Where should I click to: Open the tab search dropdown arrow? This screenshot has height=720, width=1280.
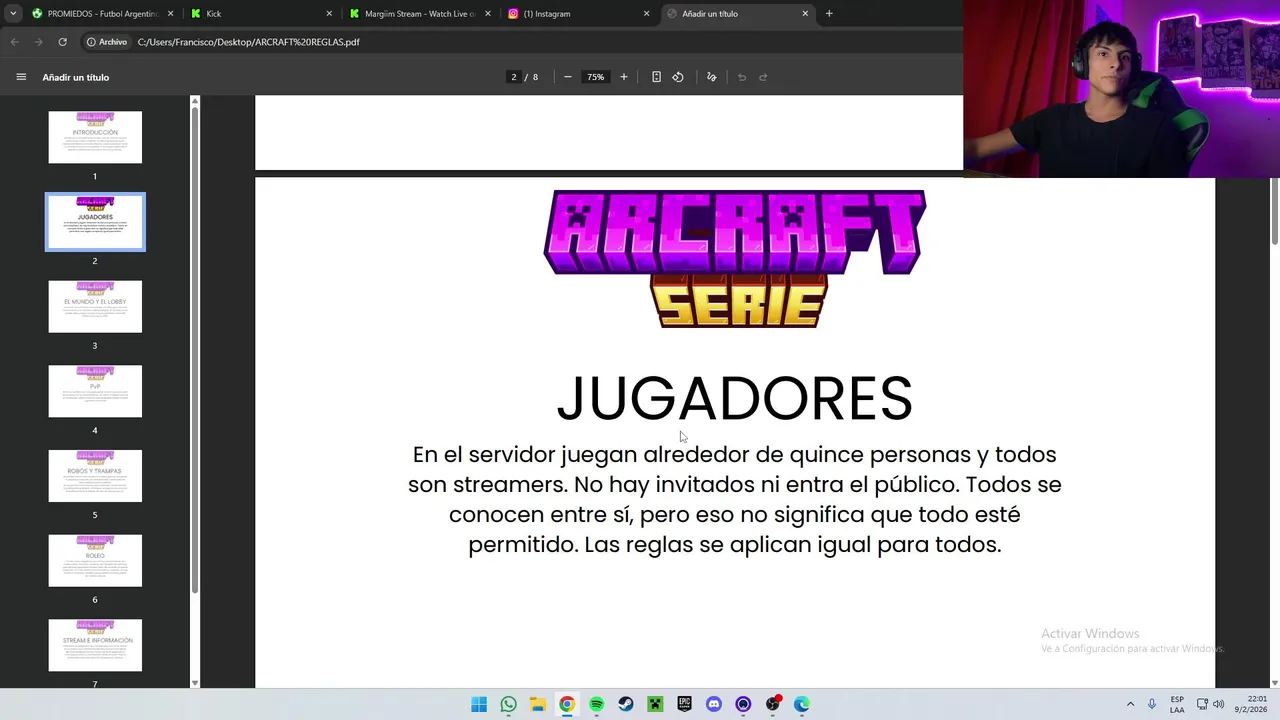(13, 14)
